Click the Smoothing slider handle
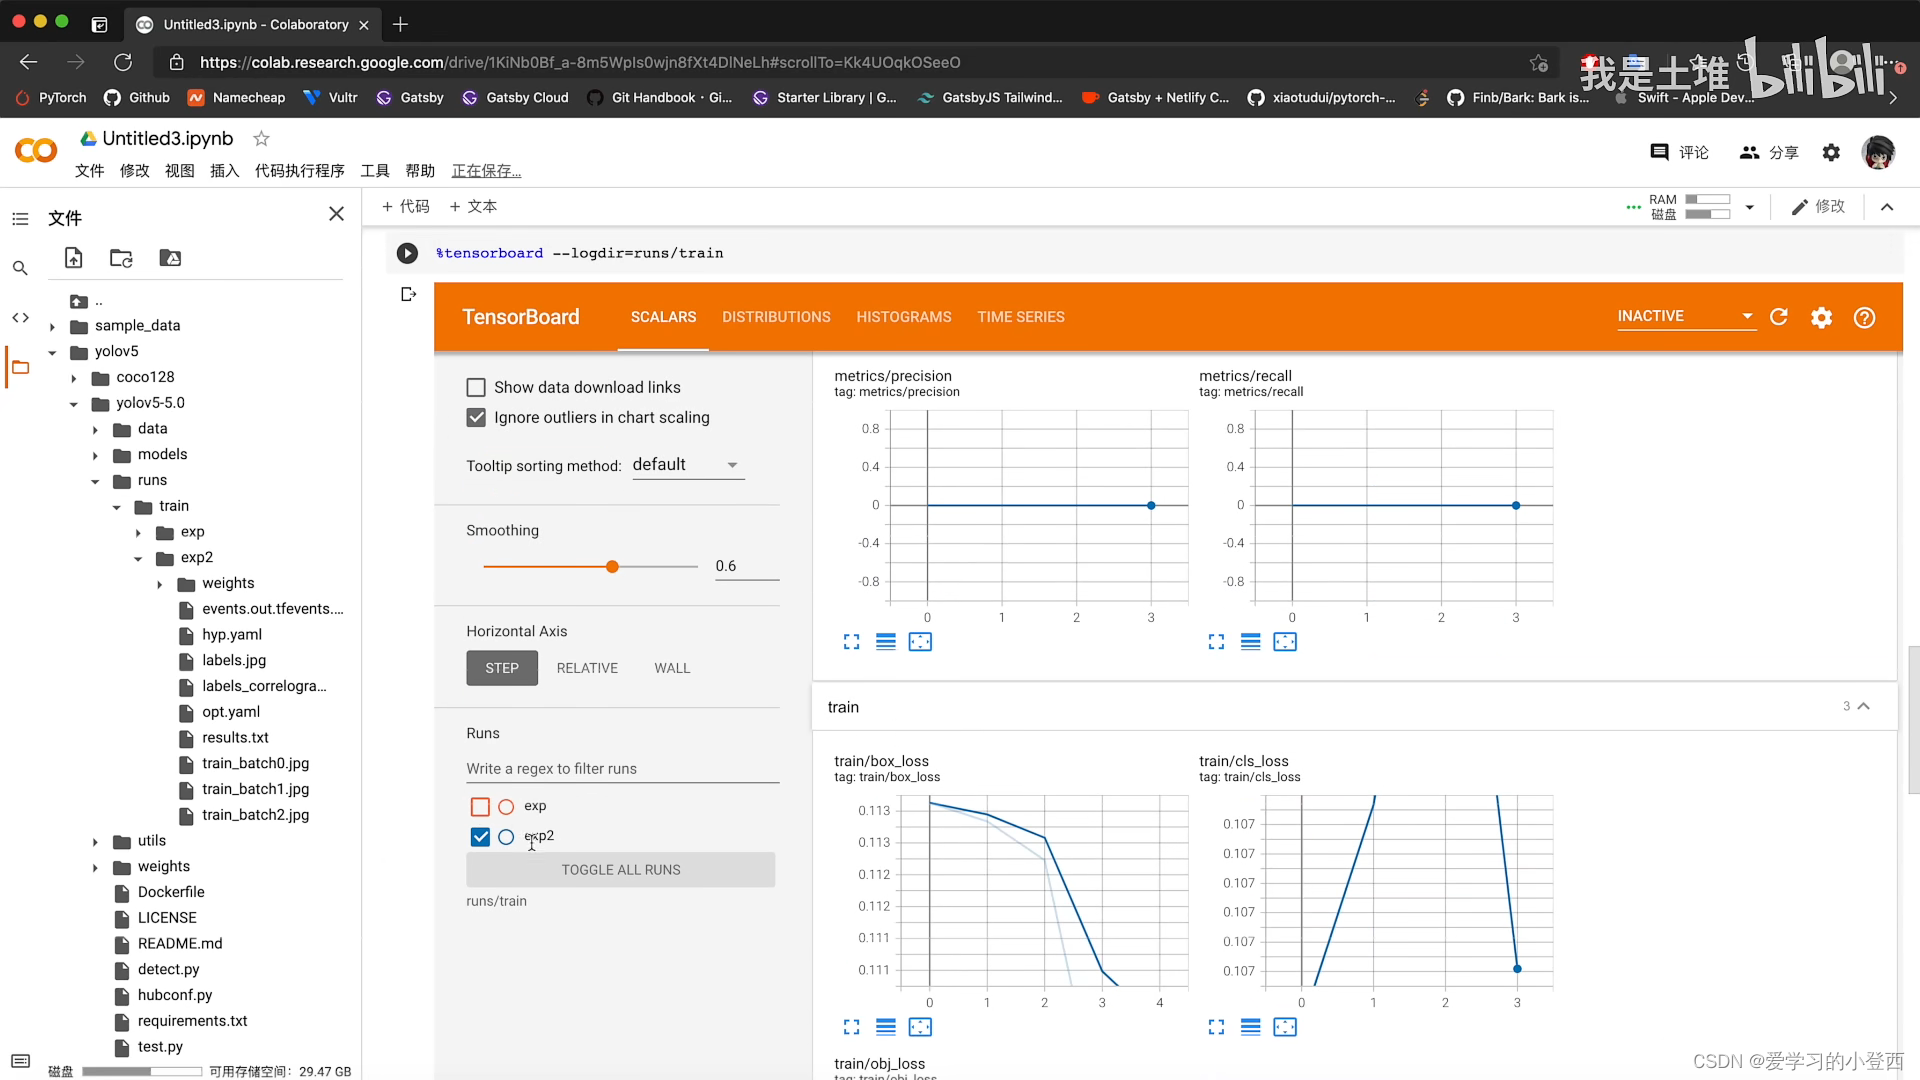The width and height of the screenshot is (1920, 1080). 612,567
